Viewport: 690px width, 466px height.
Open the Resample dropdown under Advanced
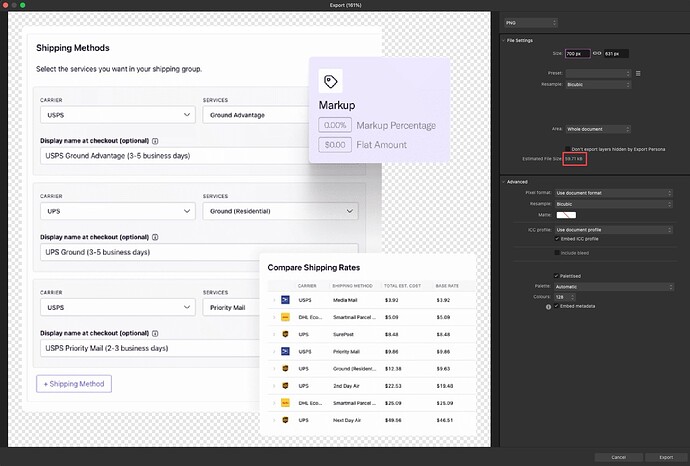pos(613,204)
